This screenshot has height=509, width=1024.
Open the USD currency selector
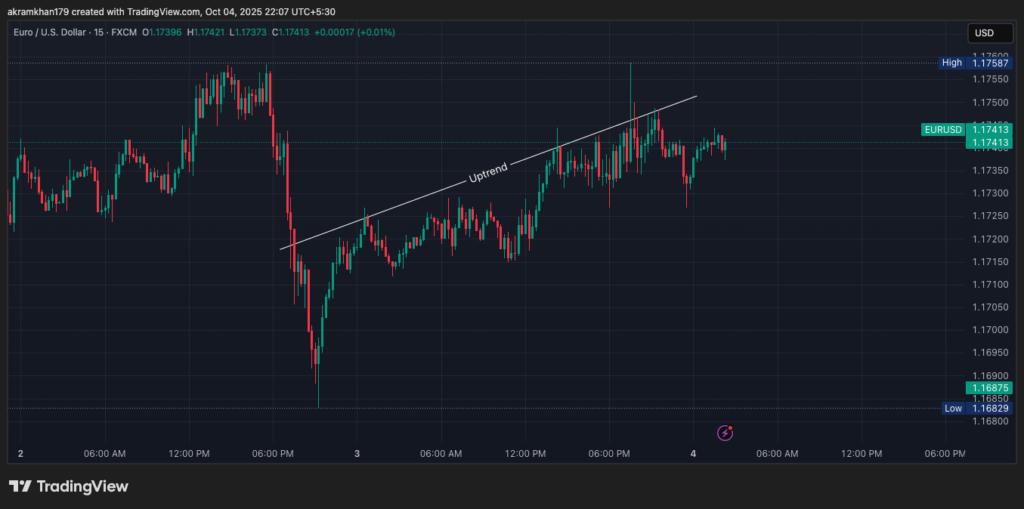point(982,33)
